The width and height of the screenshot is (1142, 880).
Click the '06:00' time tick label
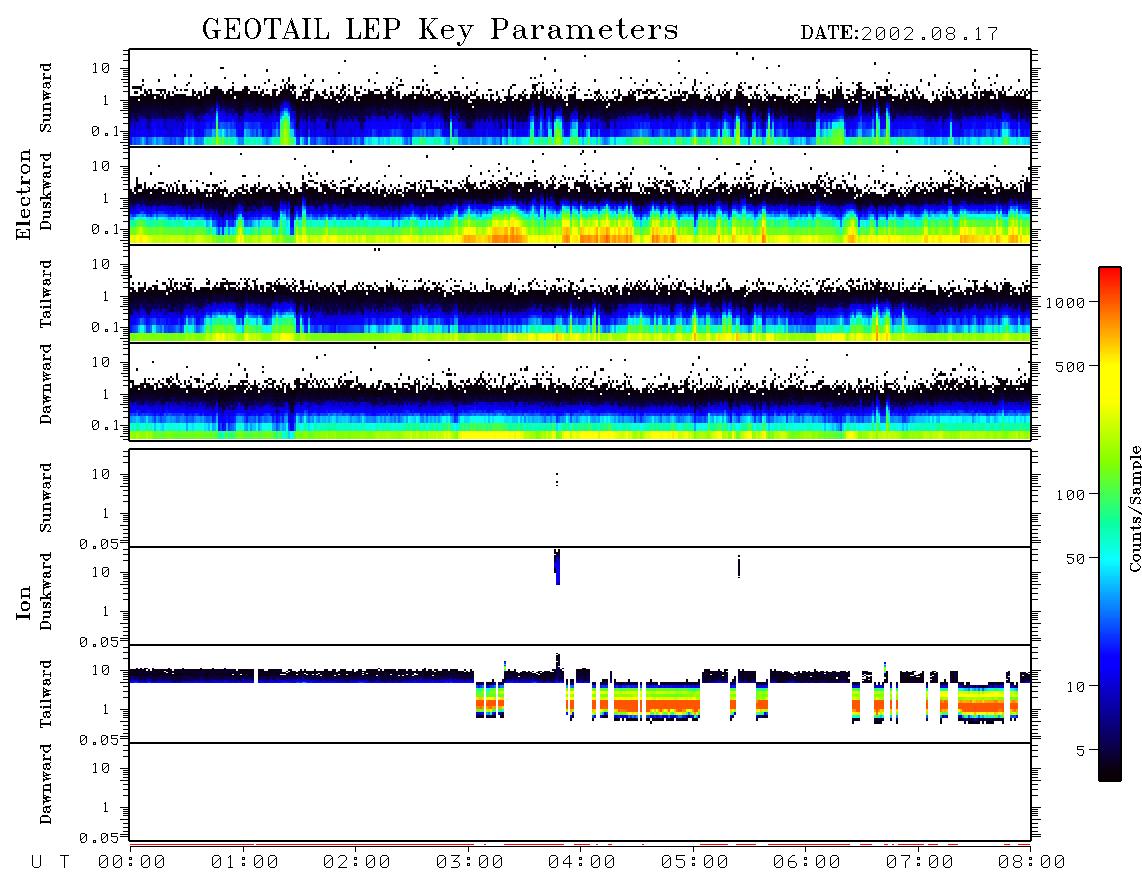pos(807,863)
